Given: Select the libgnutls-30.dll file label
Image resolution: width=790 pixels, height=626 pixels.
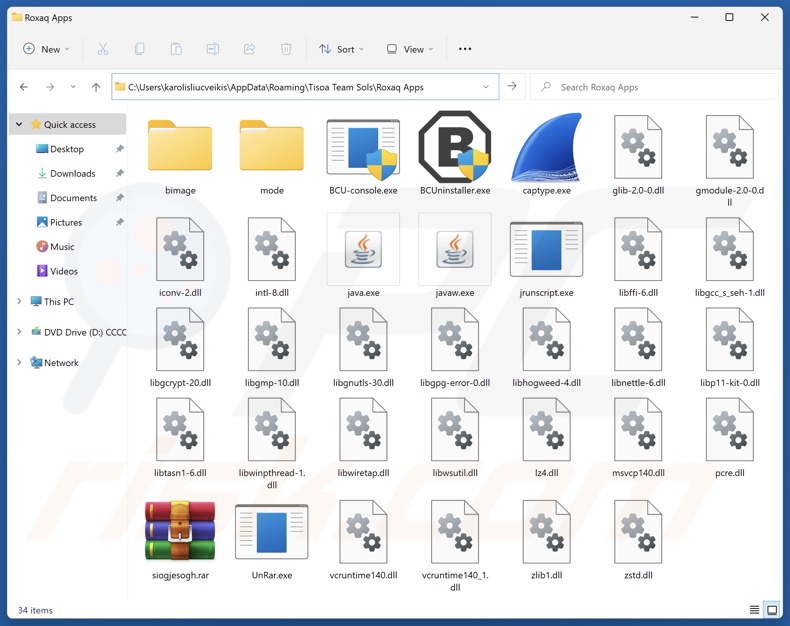Looking at the screenshot, I should (x=363, y=383).
